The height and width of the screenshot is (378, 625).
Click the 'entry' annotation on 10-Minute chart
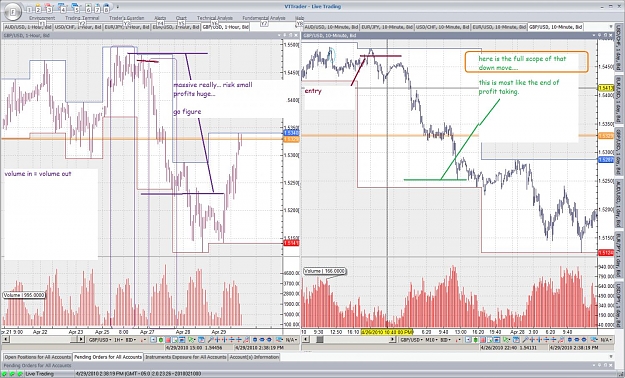click(313, 91)
